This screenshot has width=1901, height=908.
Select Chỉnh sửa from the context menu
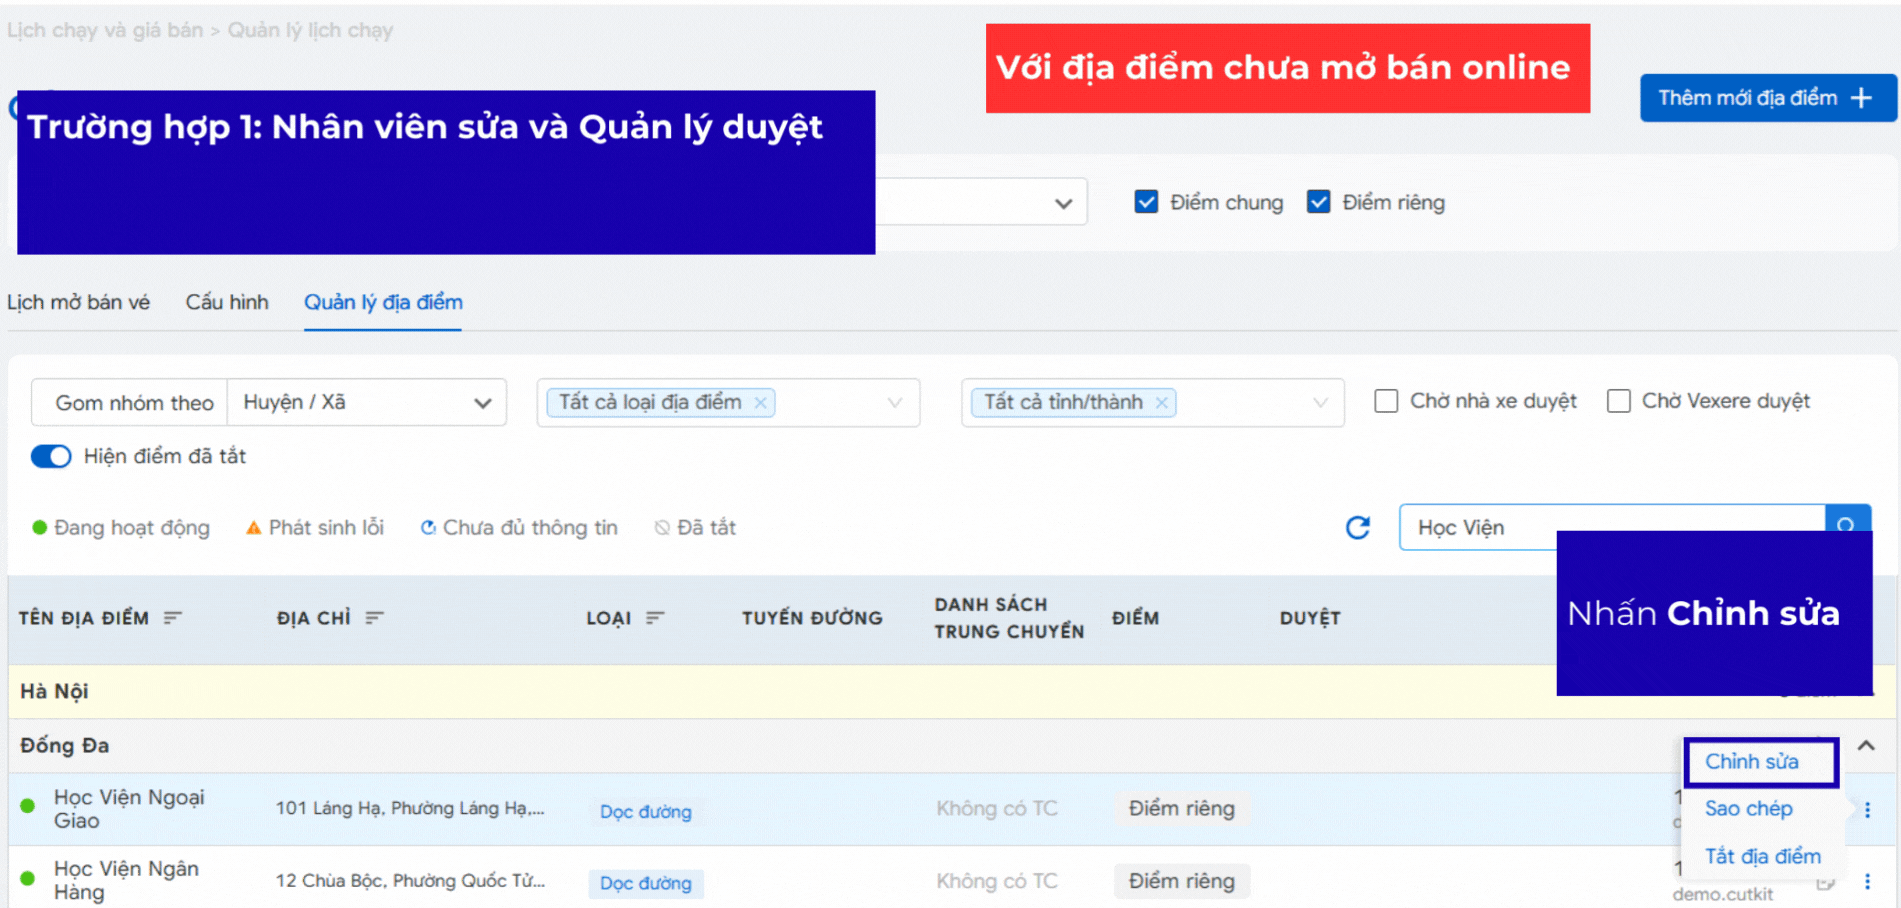coord(1752,762)
